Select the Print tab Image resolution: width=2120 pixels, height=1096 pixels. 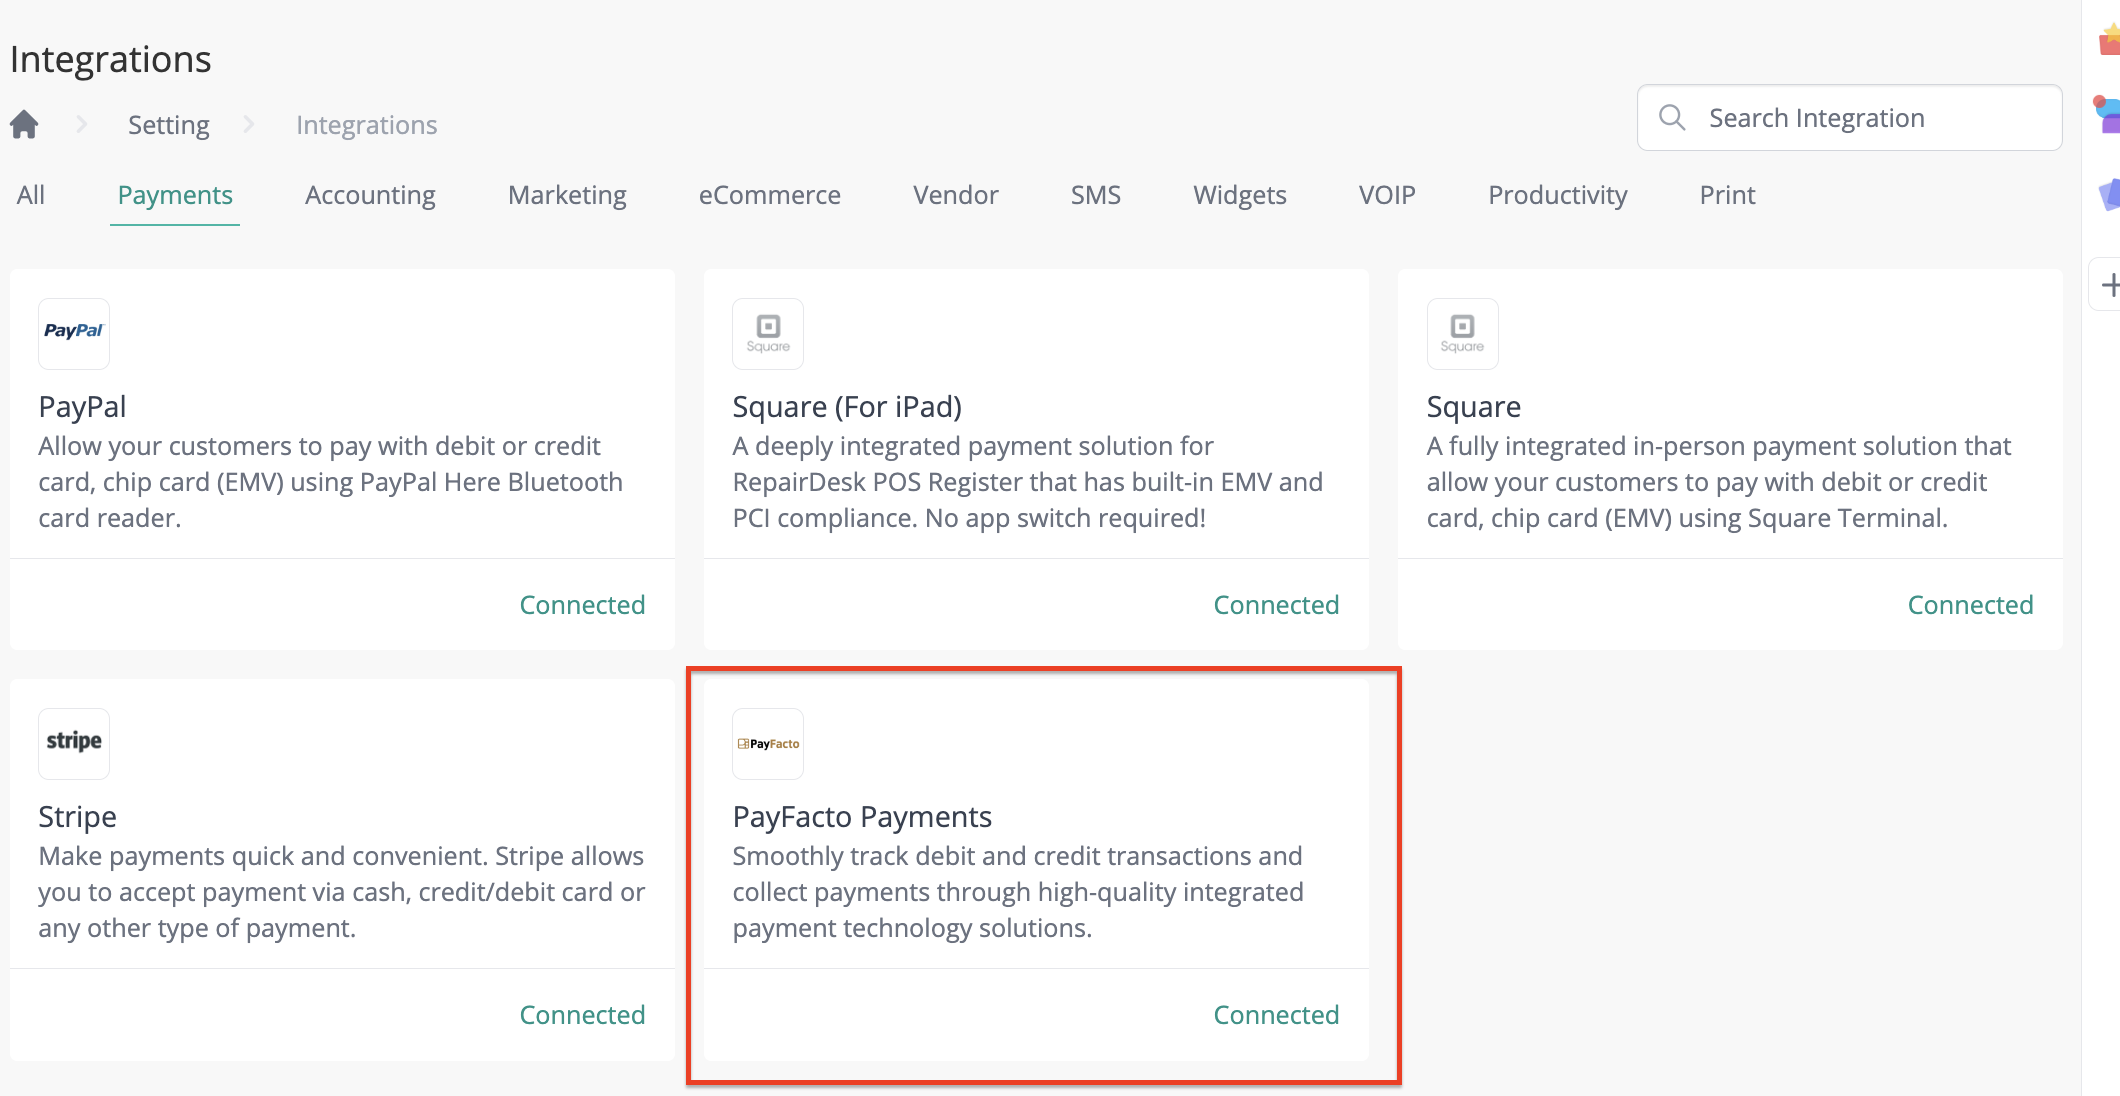pos(1728,195)
